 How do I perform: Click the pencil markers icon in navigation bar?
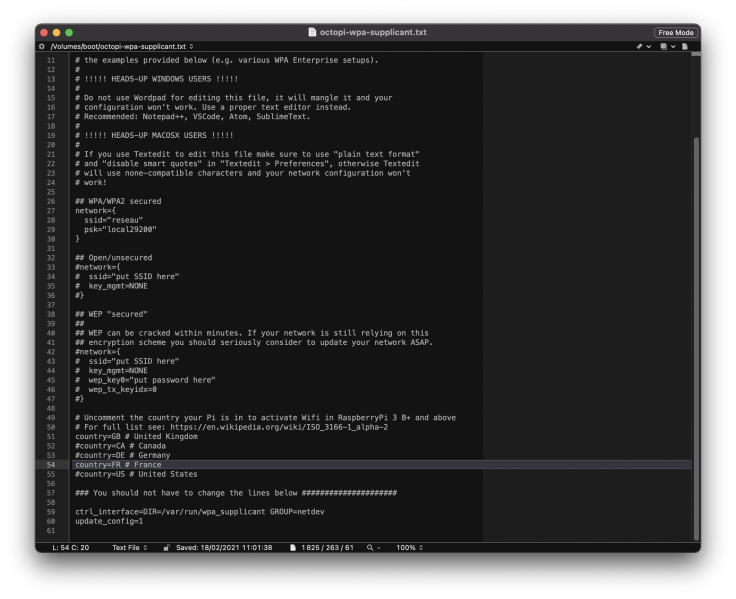tap(639, 46)
